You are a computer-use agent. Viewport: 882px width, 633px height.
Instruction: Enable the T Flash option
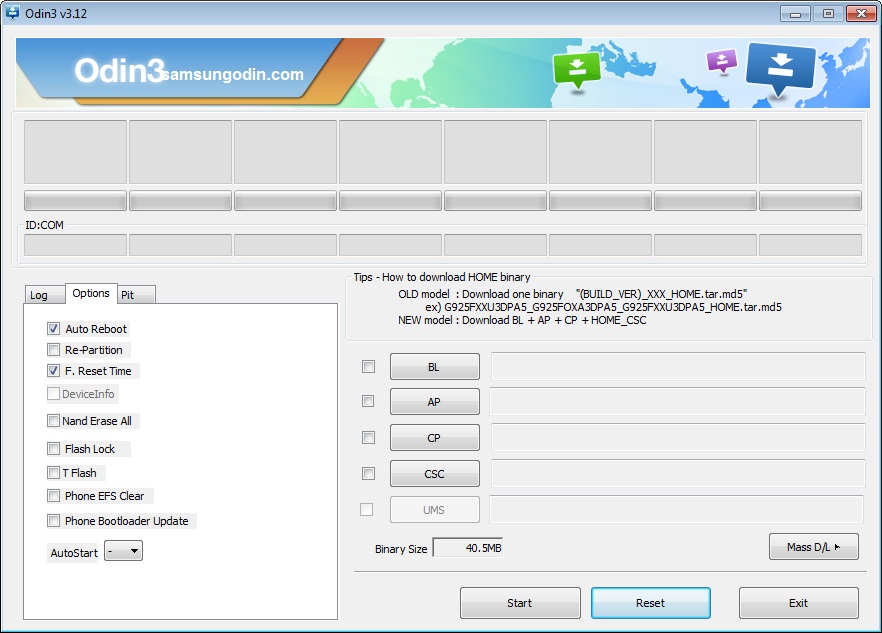pos(53,473)
